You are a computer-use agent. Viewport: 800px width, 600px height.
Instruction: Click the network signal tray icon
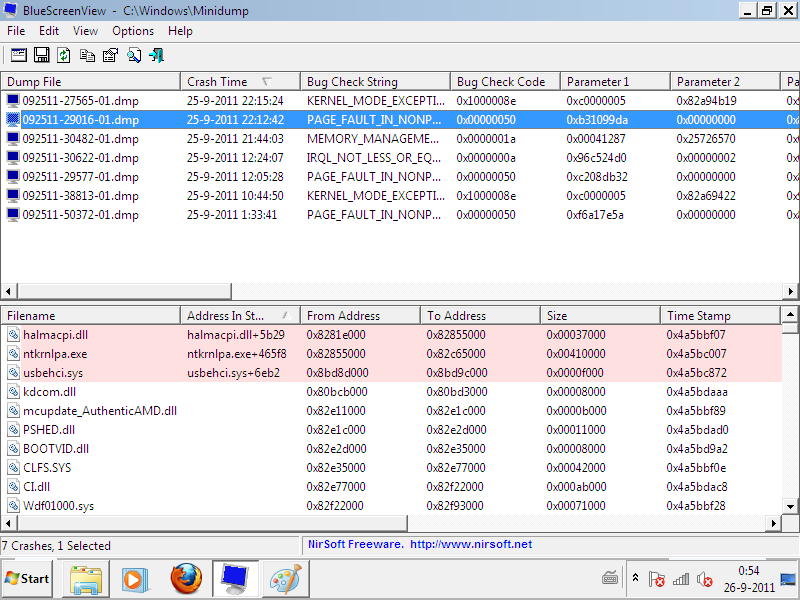(x=681, y=579)
